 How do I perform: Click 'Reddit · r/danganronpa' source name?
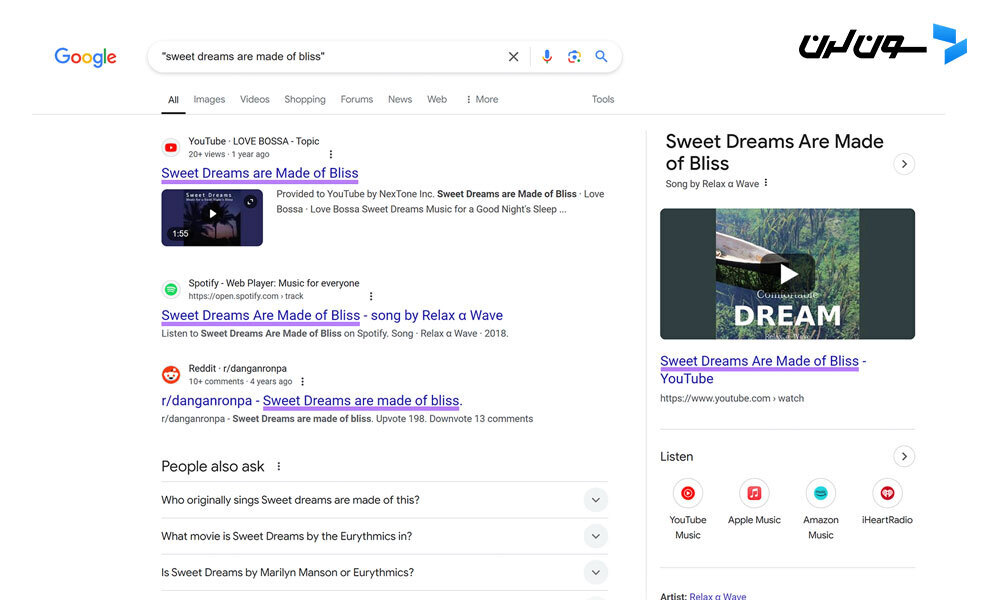click(x=237, y=369)
